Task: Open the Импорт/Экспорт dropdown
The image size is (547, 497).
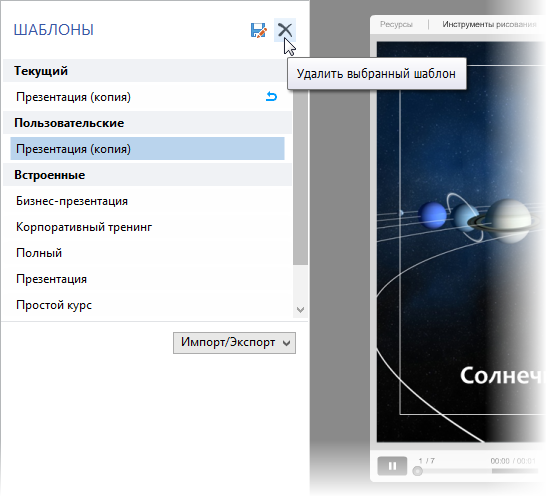Action: click(234, 343)
